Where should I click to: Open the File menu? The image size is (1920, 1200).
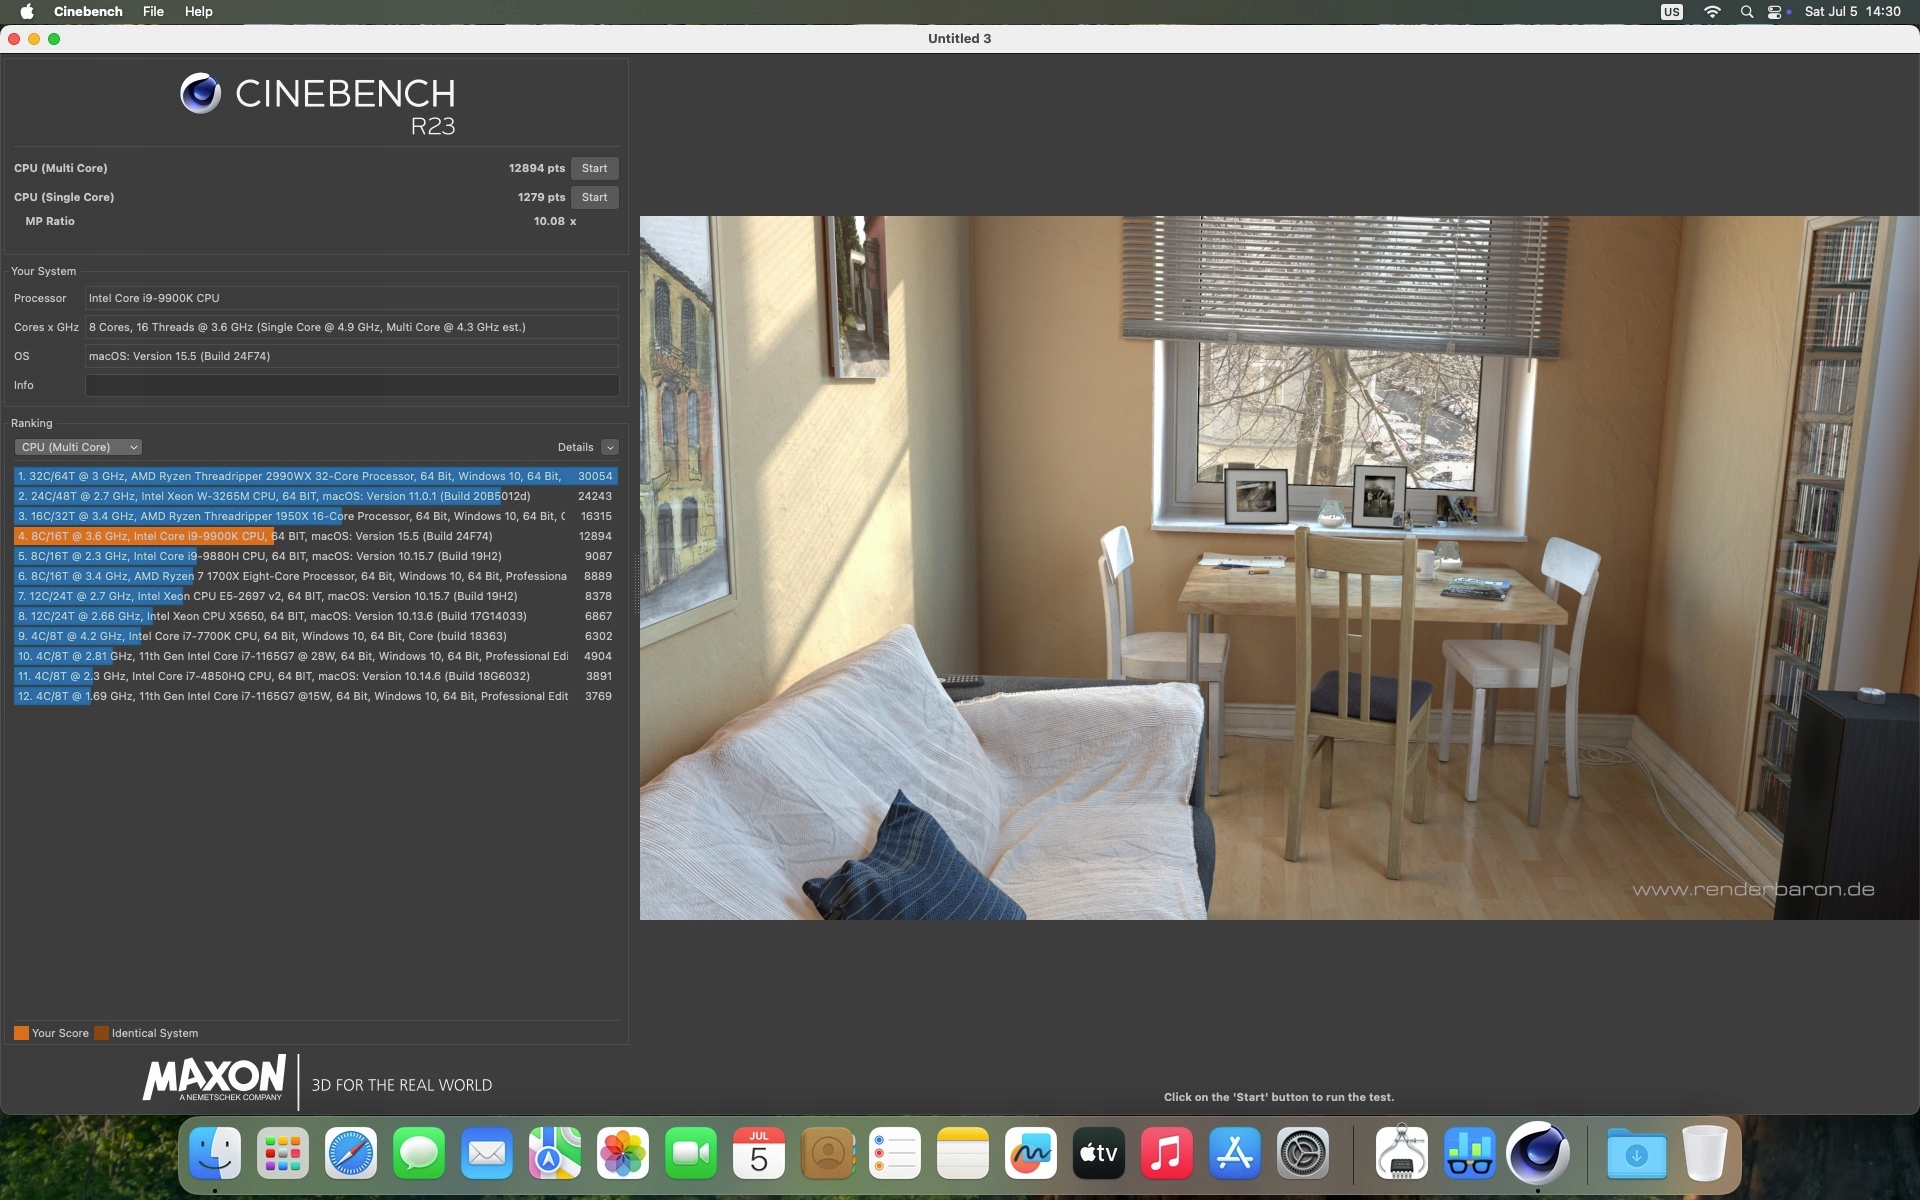click(153, 11)
